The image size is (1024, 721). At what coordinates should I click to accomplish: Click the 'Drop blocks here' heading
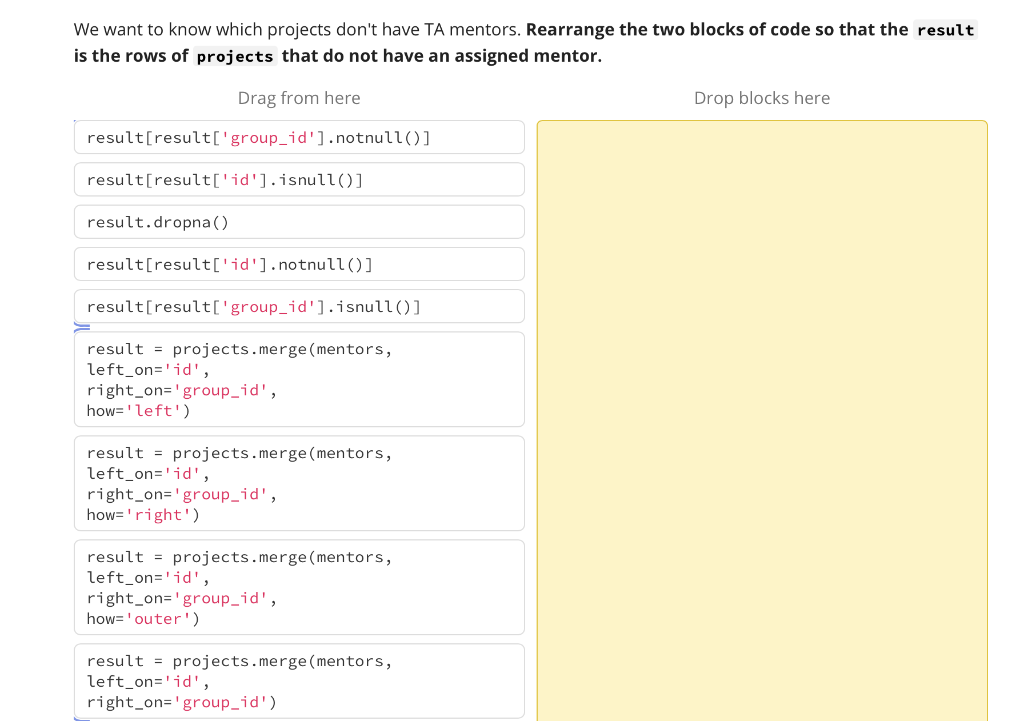tap(761, 97)
